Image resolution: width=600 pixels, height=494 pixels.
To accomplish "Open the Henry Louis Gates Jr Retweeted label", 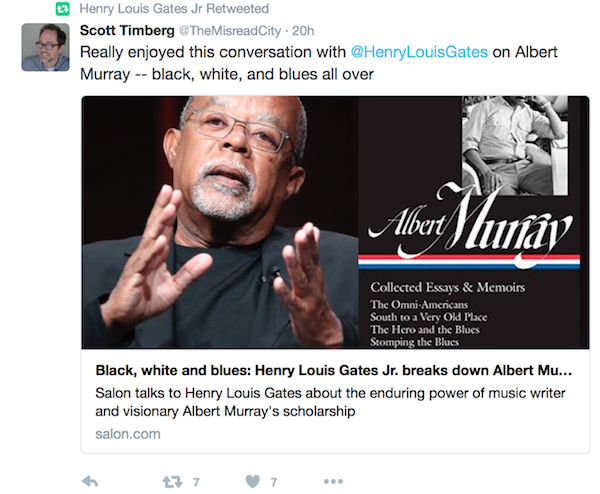I will pyautogui.click(x=174, y=8).
